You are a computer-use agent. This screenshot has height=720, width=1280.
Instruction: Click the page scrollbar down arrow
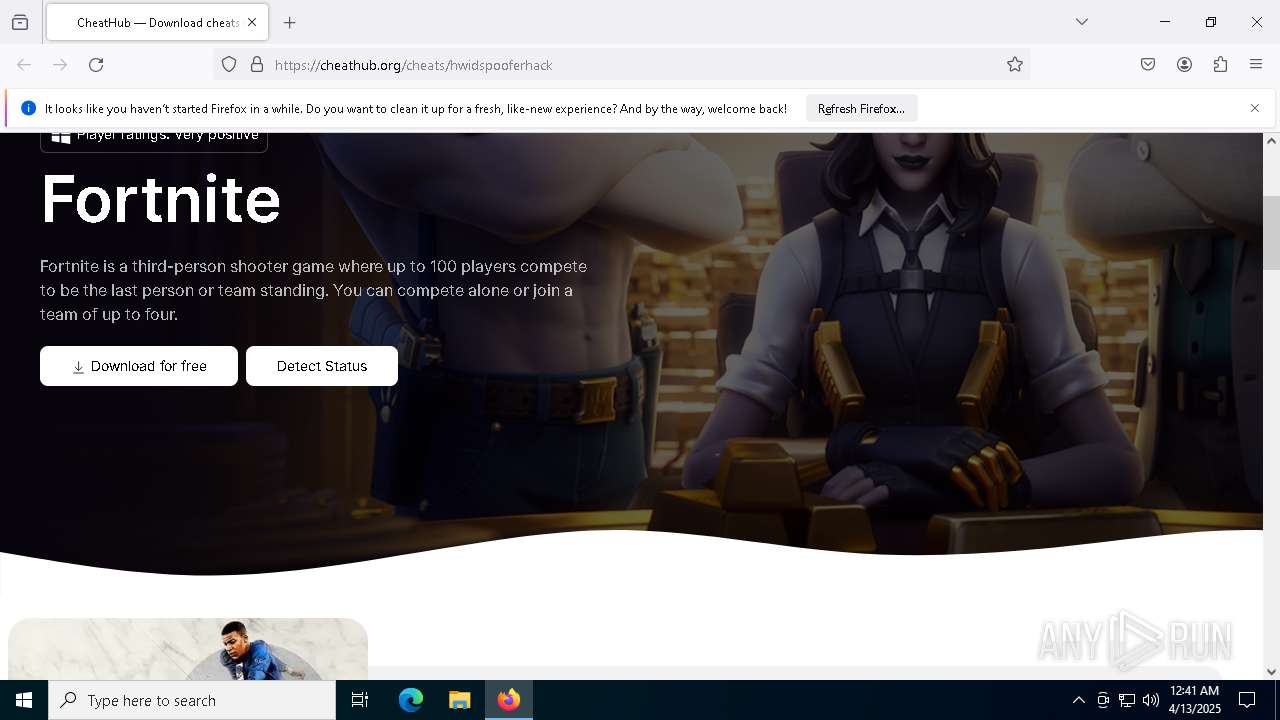click(x=1271, y=672)
